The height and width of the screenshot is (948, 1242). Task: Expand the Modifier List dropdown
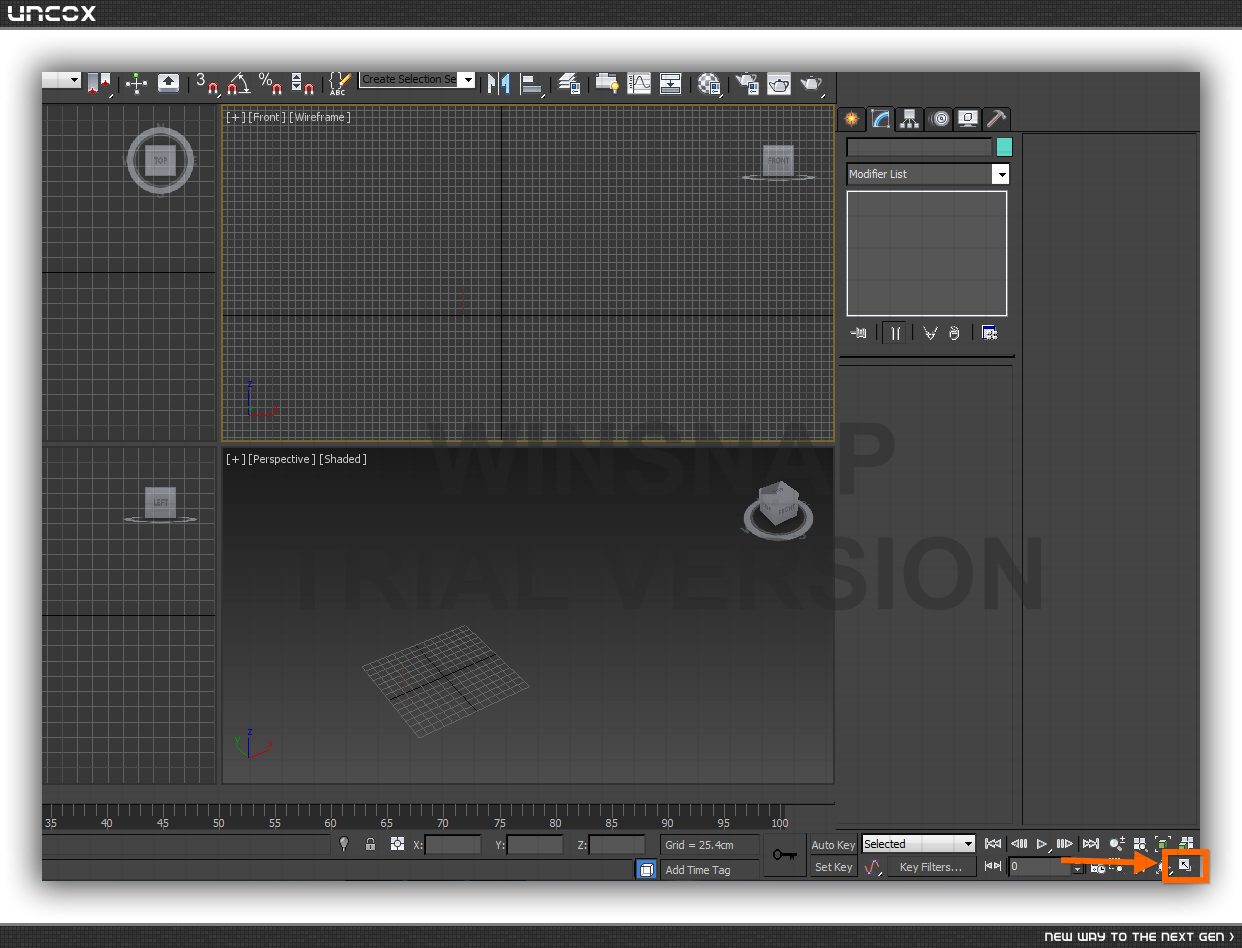pyautogui.click(x=1001, y=174)
